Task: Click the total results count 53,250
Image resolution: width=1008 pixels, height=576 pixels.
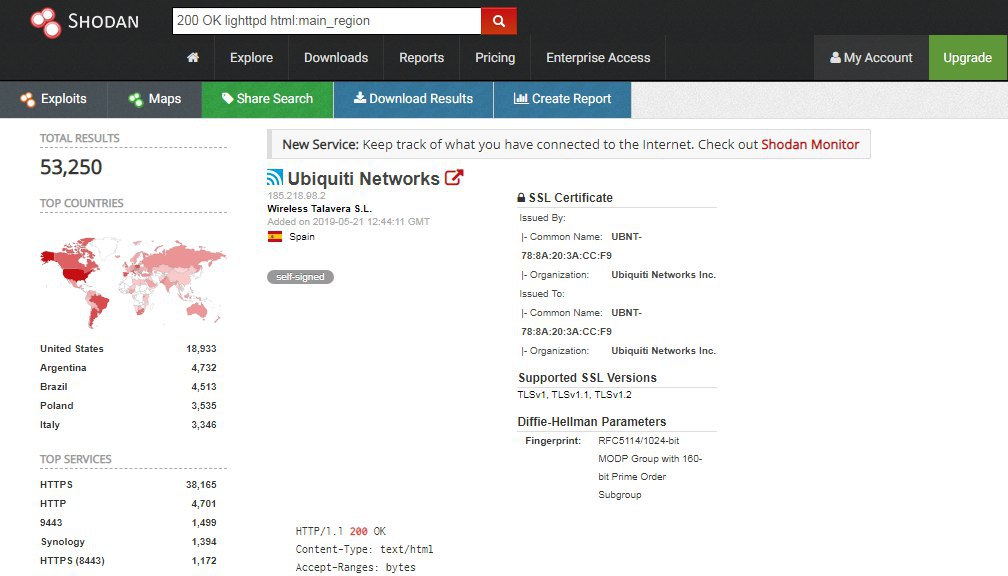Action: pyautogui.click(x=71, y=167)
